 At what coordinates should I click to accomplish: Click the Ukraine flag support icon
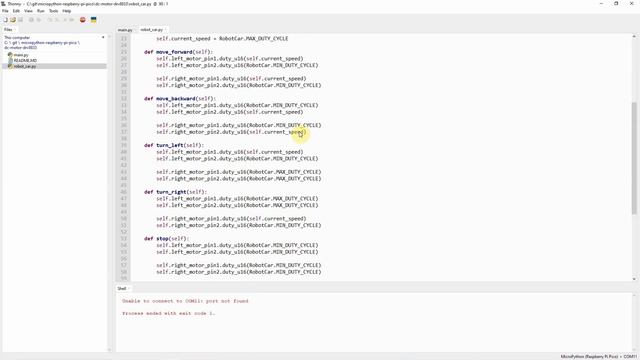(x=93, y=20)
